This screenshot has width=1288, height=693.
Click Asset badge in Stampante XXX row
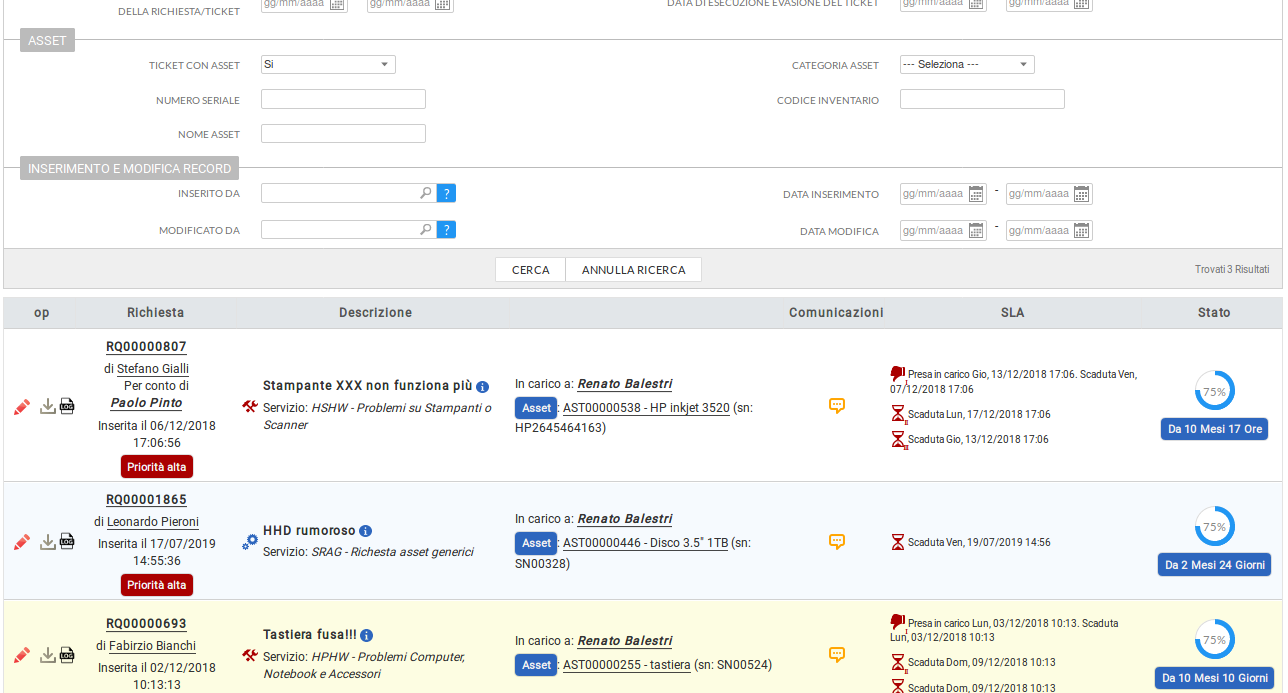pyautogui.click(x=536, y=408)
